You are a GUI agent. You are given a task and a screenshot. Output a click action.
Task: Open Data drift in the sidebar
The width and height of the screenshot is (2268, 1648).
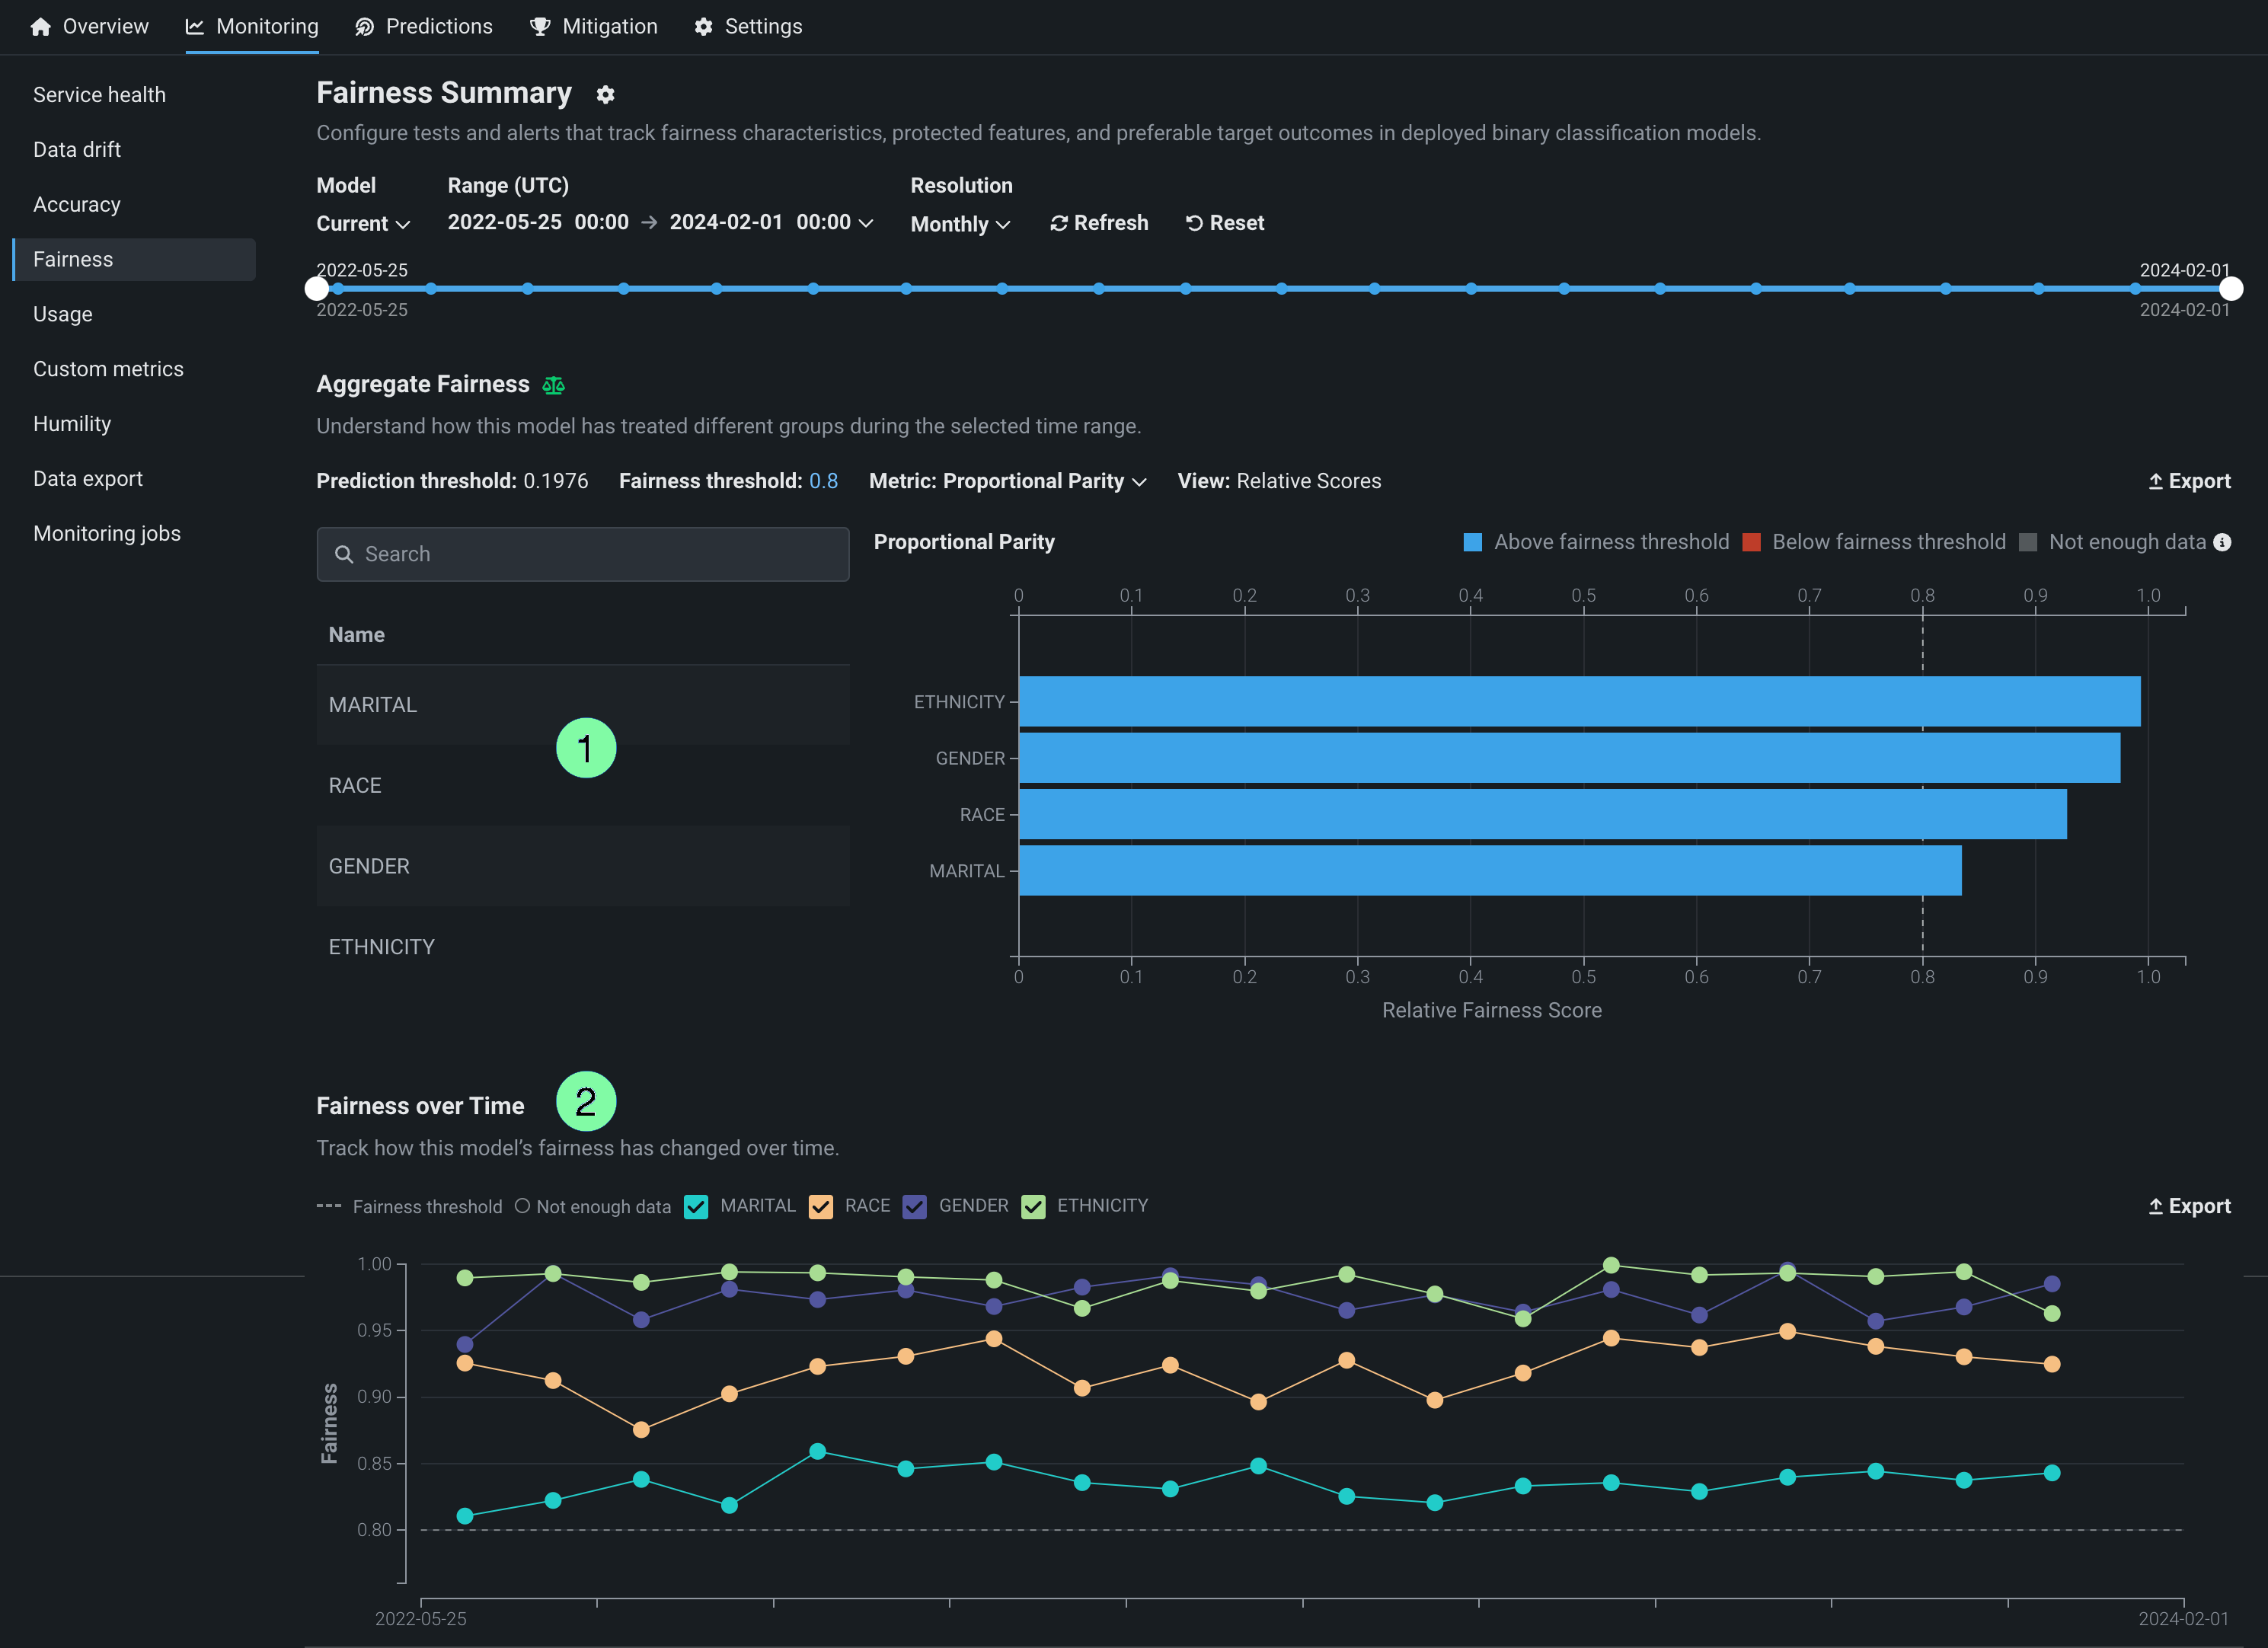77,150
